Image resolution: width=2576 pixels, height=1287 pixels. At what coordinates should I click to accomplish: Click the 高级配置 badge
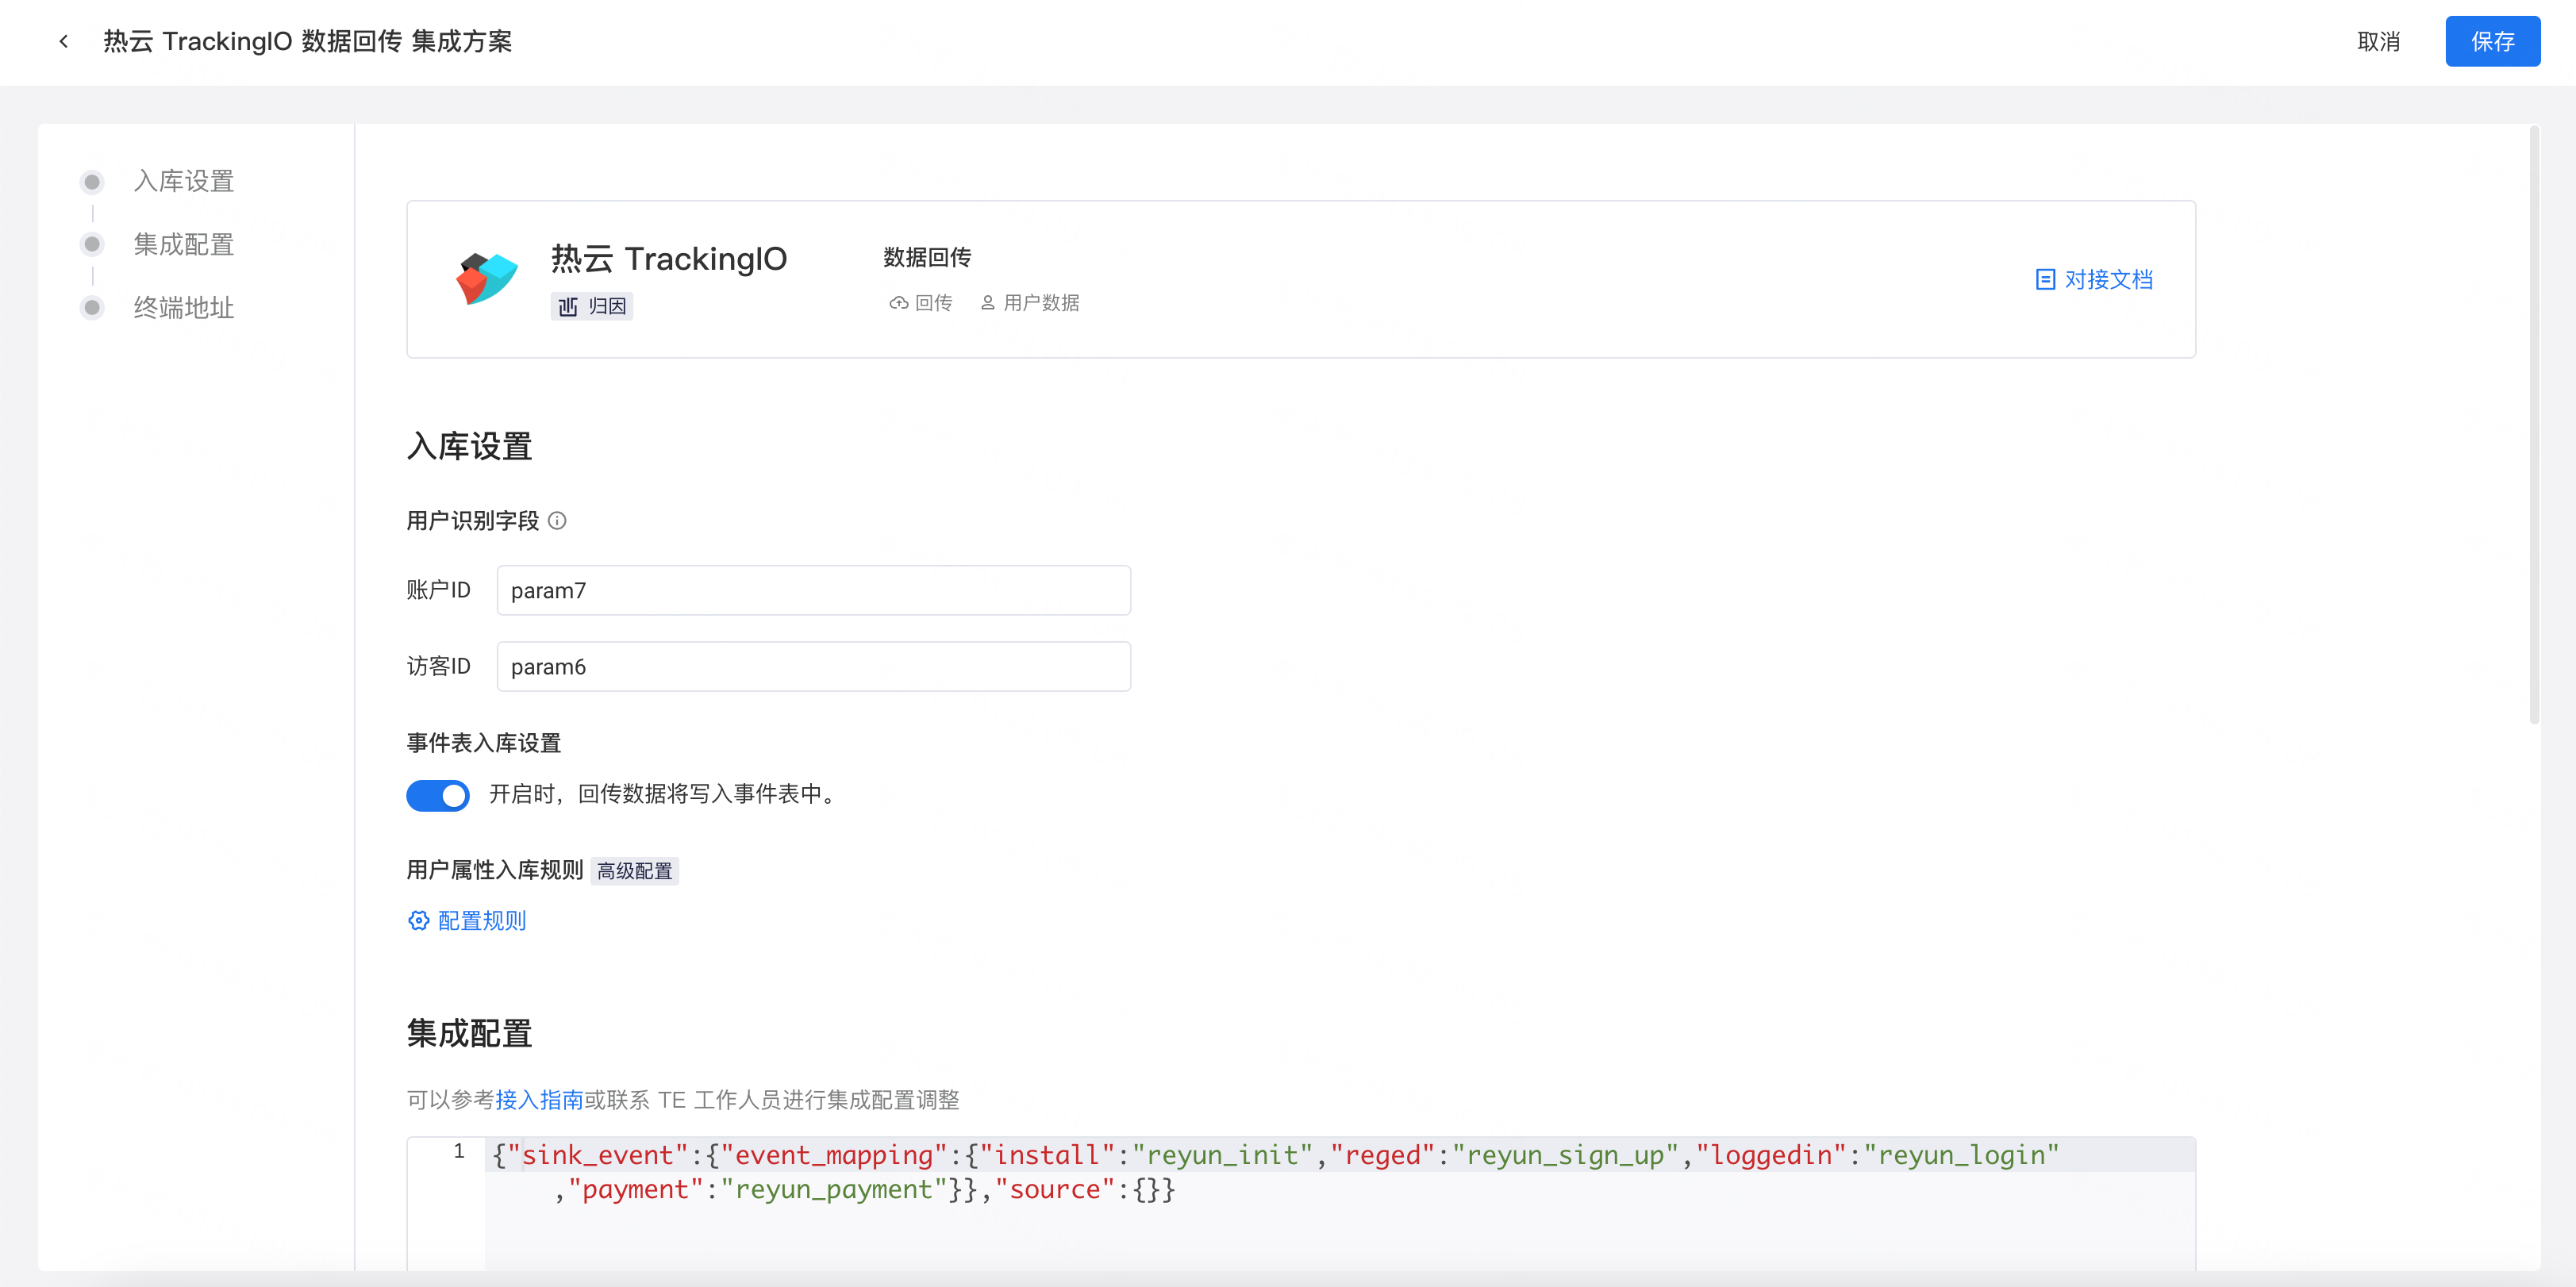point(634,870)
